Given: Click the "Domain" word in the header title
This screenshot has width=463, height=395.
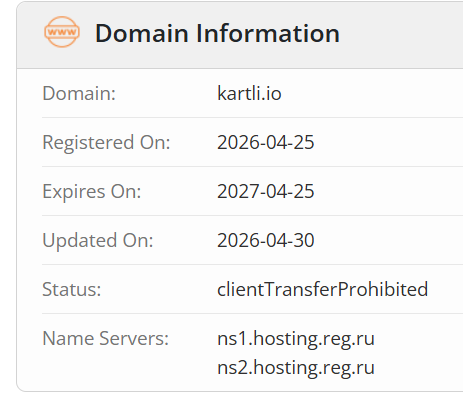Looking at the screenshot, I should tap(142, 33).
